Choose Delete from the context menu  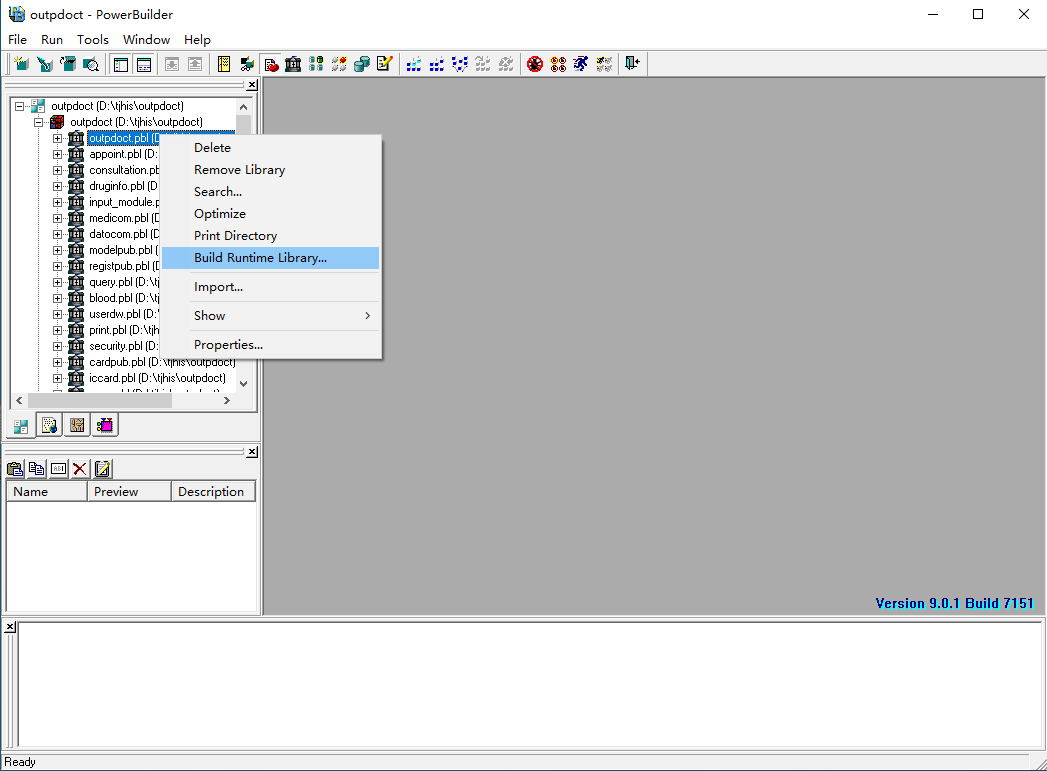[x=270, y=148]
